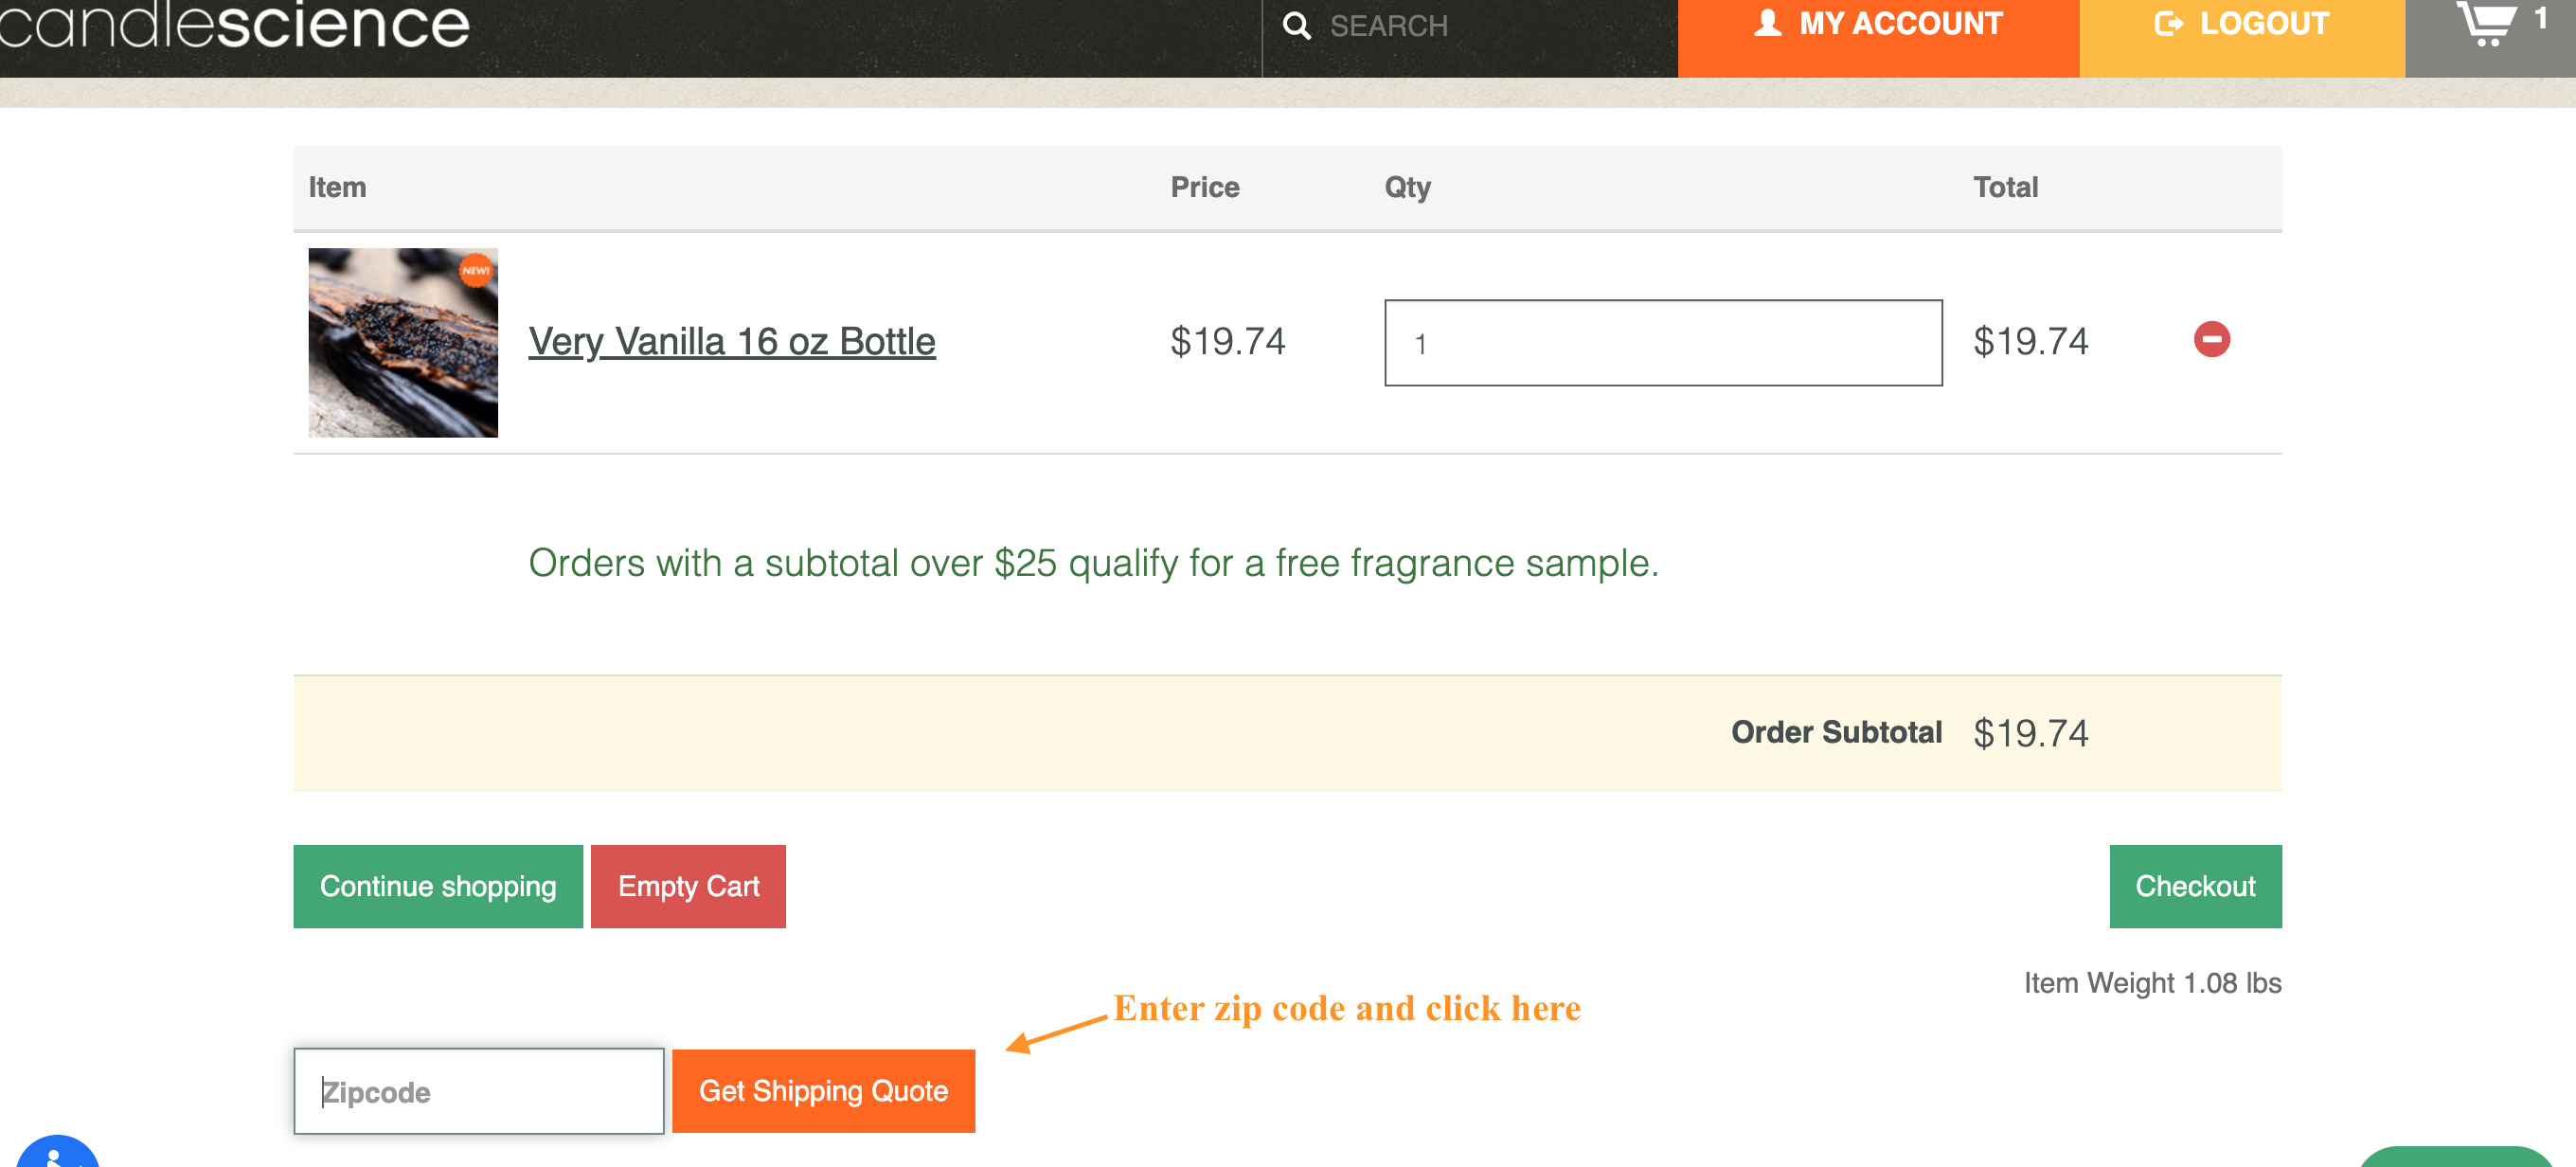The height and width of the screenshot is (1167, 2576).
Task: Click the person icon in My Account
Action: [x=1767, y=23]
